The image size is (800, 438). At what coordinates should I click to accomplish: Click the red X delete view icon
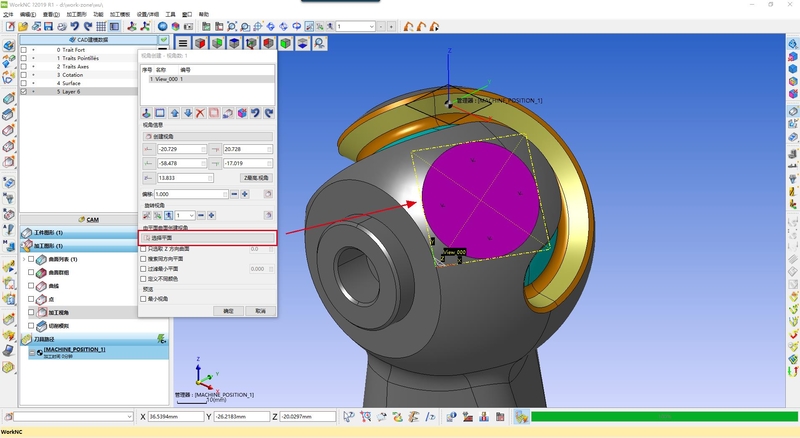200,113
